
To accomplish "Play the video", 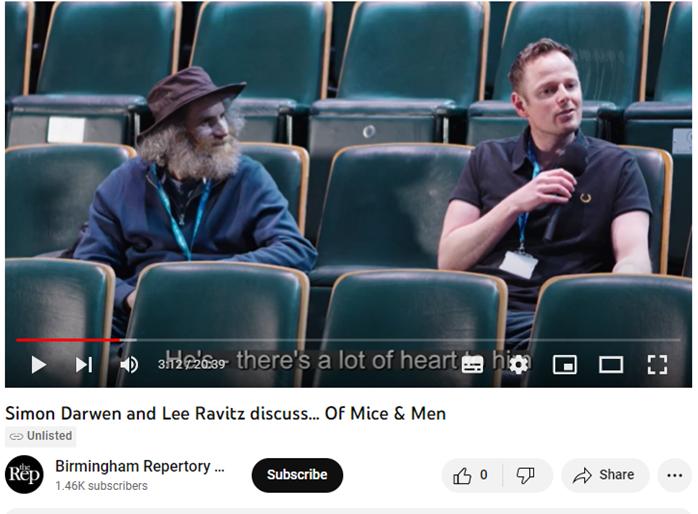I will pyautogui.click(x=39, y=365).
